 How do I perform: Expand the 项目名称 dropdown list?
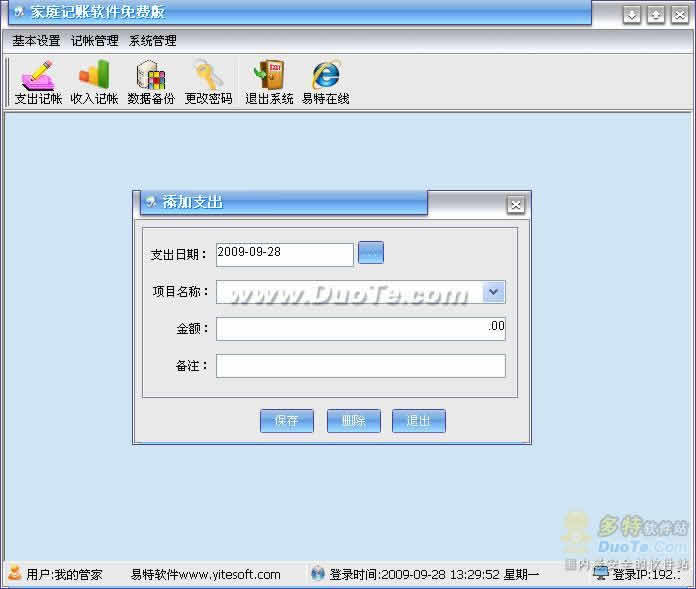pyautogui.click(x=494, y=292)
